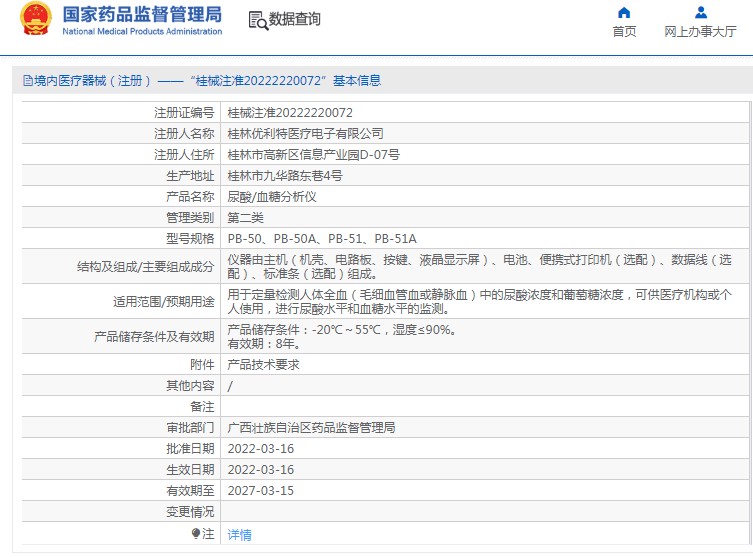
Task: Click the 网上办事大厅 user icon
Action: pos(701,12)
